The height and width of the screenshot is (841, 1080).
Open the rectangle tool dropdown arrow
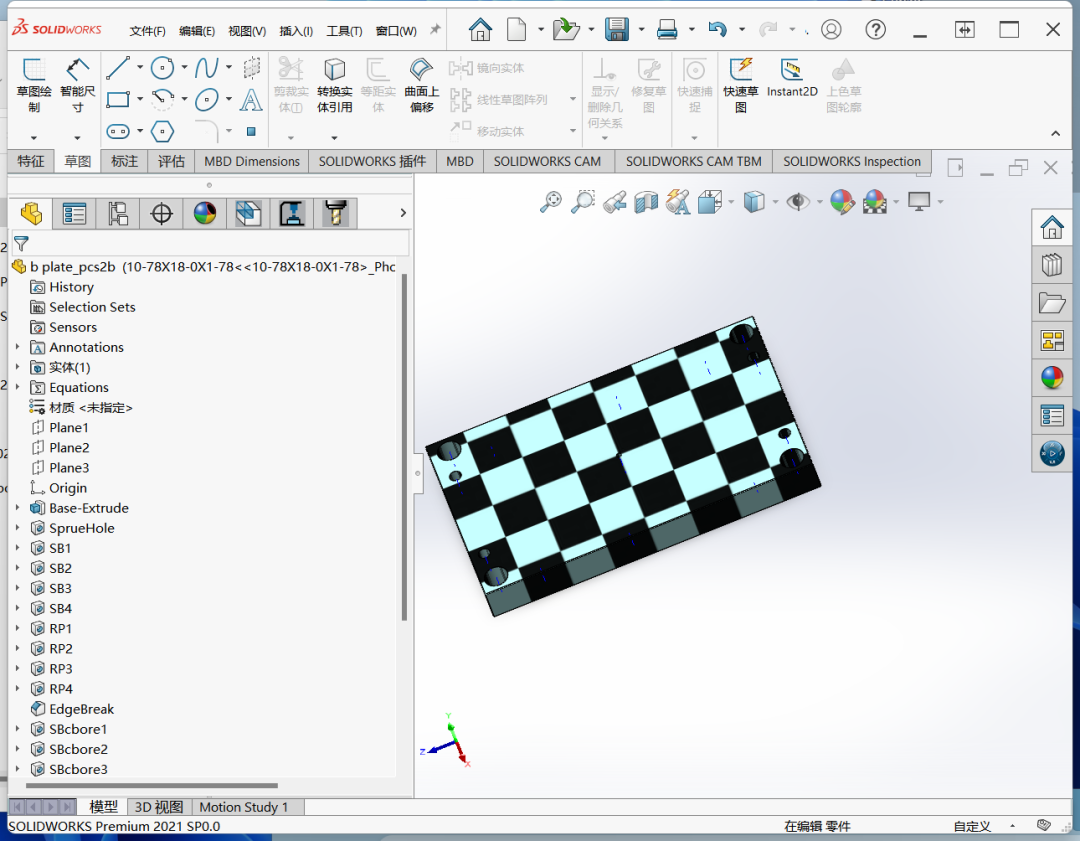pyautogui.click(x=140, y=100)
